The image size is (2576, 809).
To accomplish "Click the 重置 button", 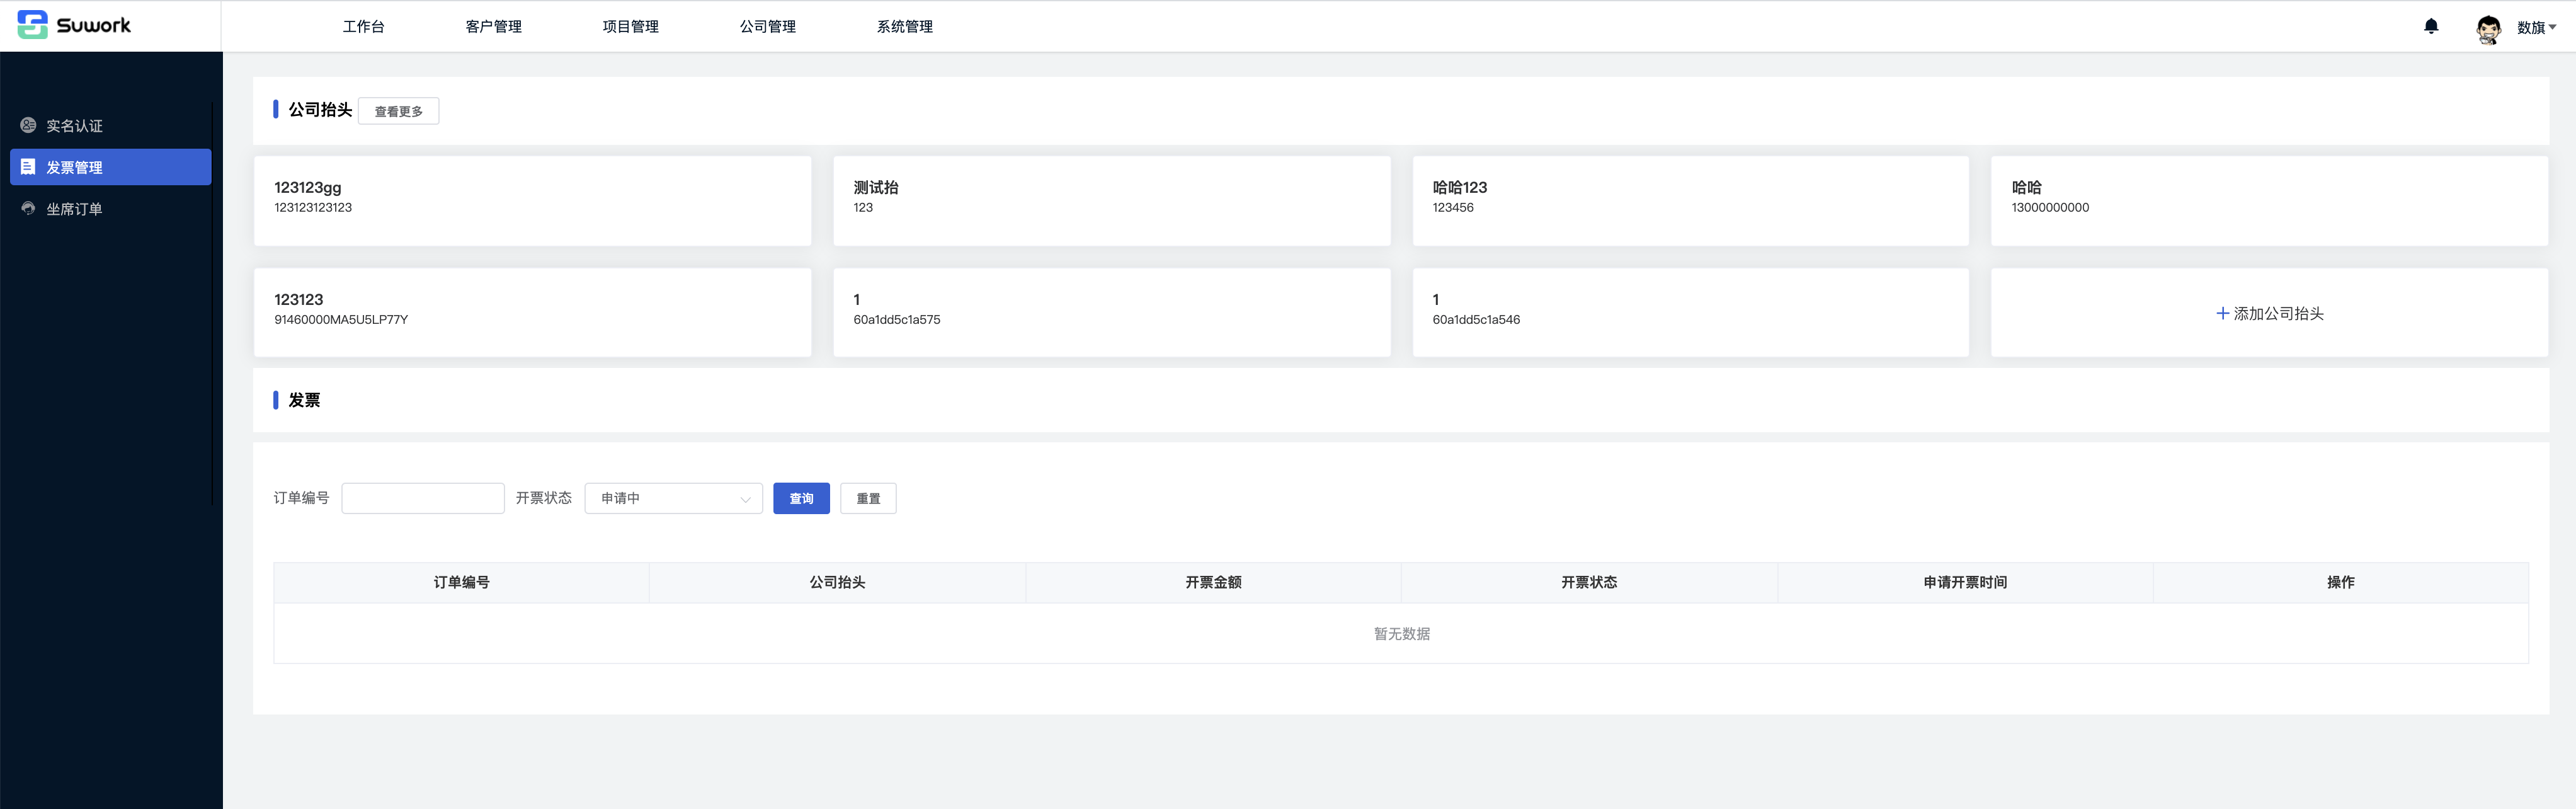I will click(868, 498).
